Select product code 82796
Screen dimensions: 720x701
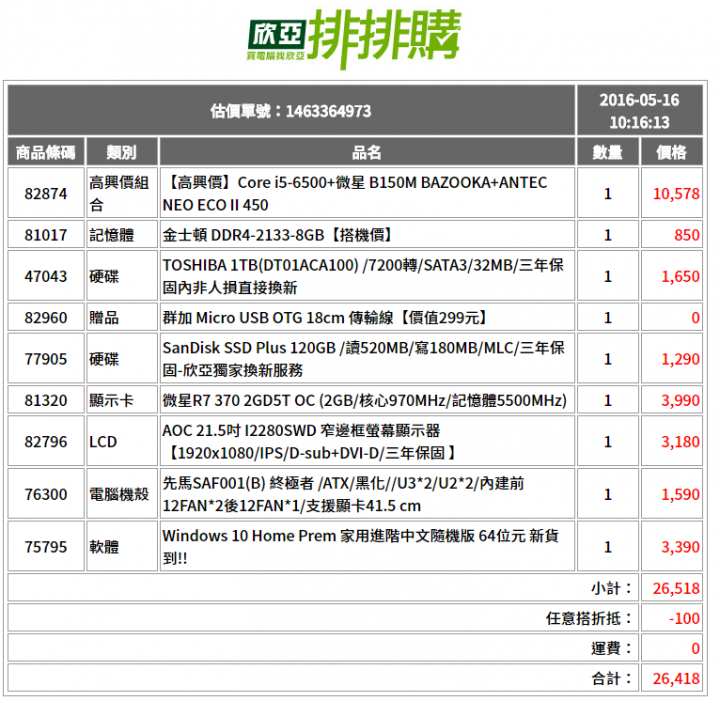(46, 441)
